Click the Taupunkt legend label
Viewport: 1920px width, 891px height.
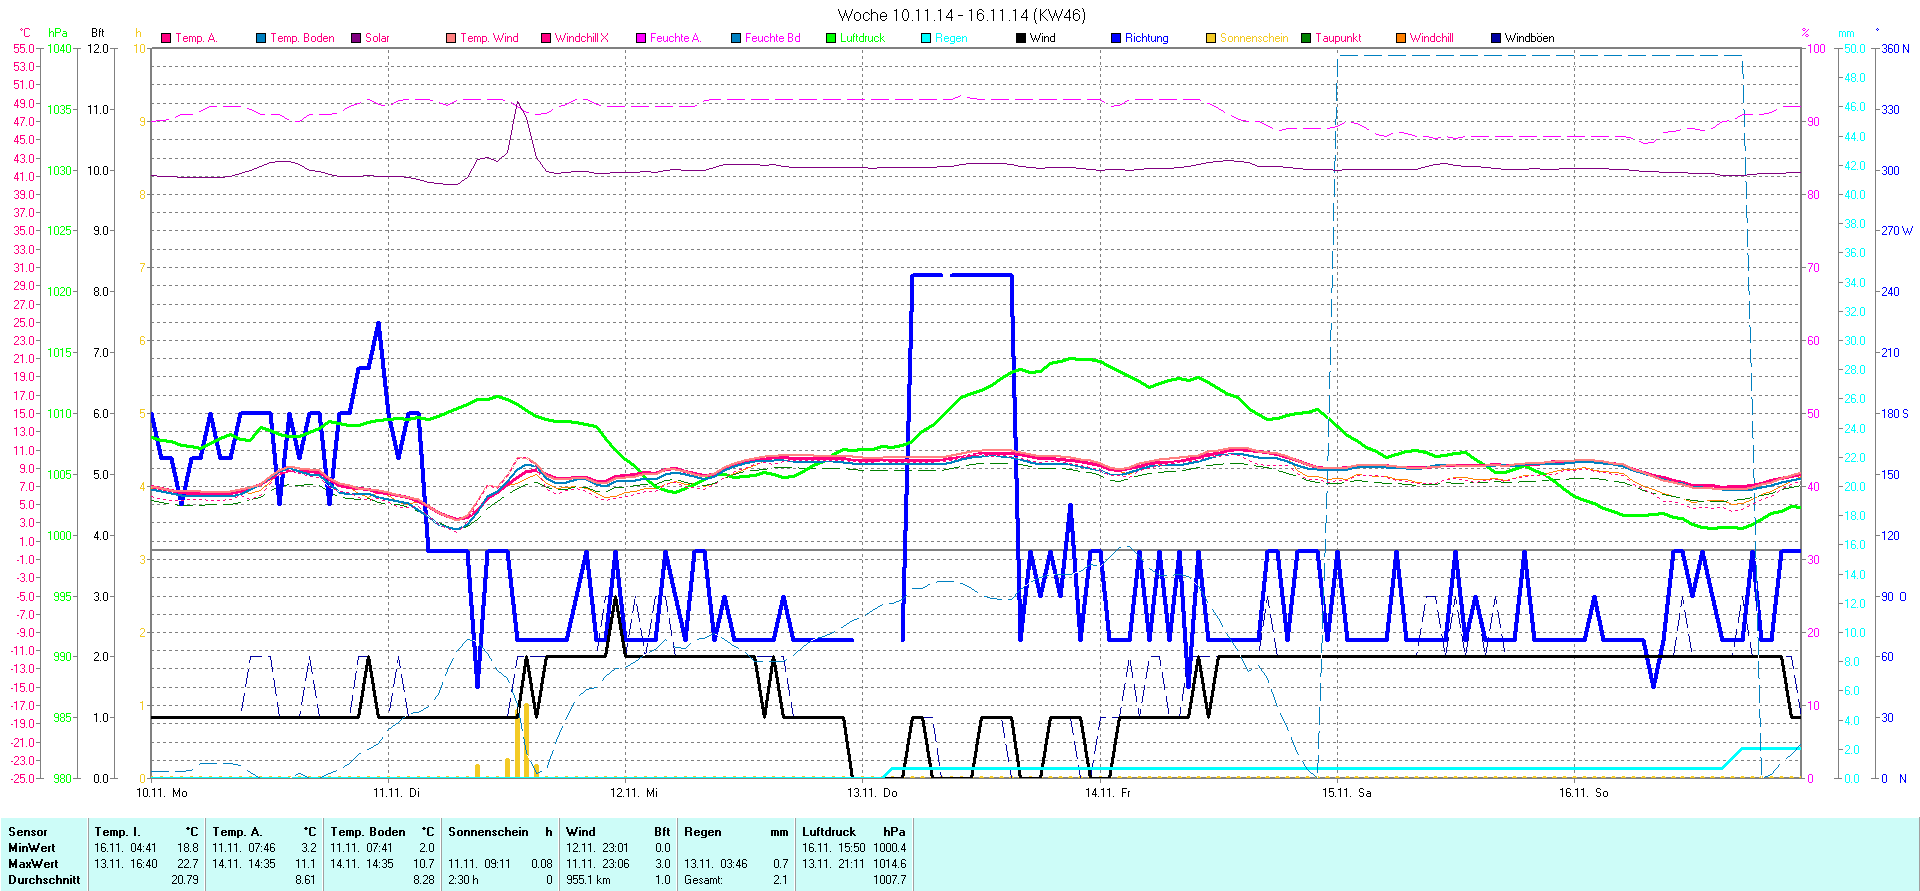[1338, 38]
